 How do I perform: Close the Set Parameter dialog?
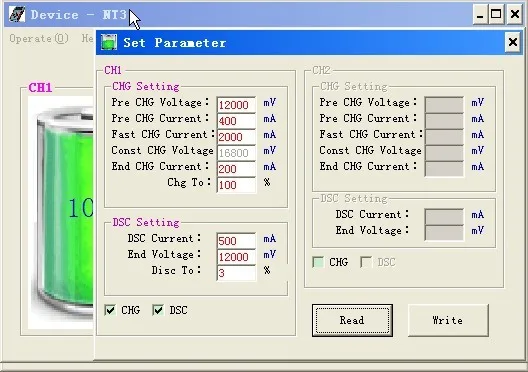point(513,42)
